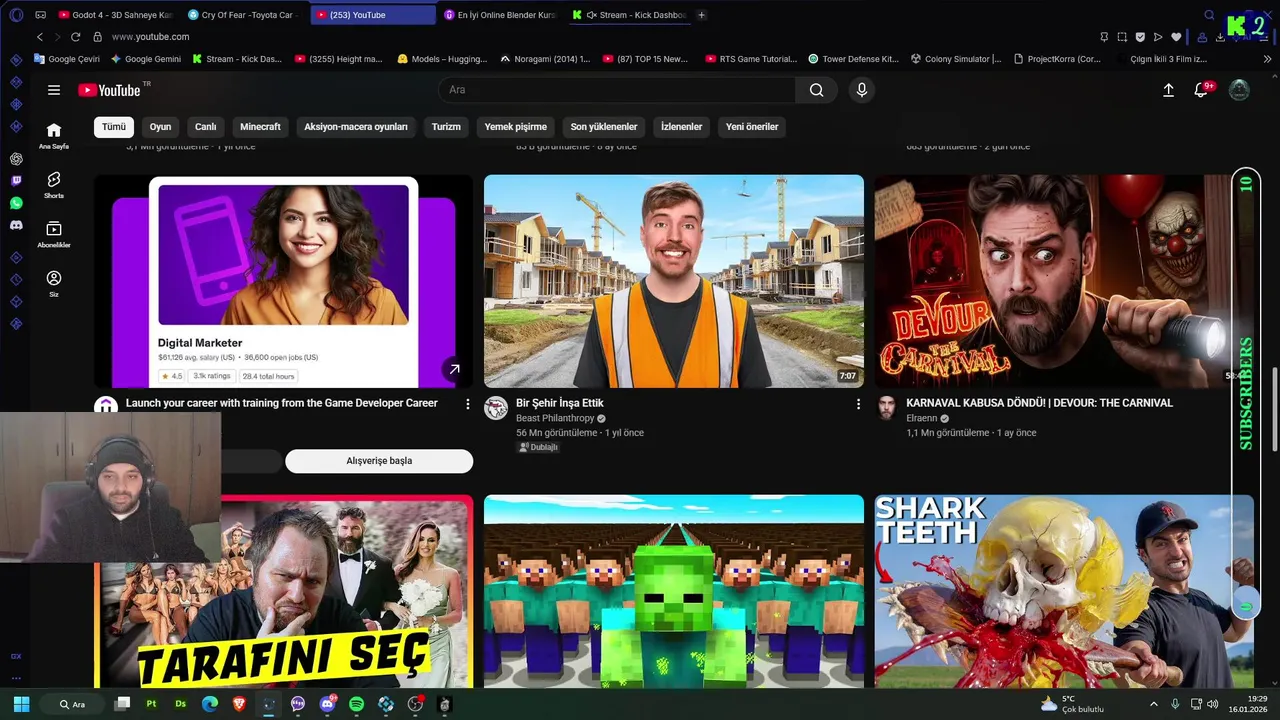This screenshot has height=720, width=1280.
Task: Open YouTube notifications bell
Action: [x=1202, y=90]
